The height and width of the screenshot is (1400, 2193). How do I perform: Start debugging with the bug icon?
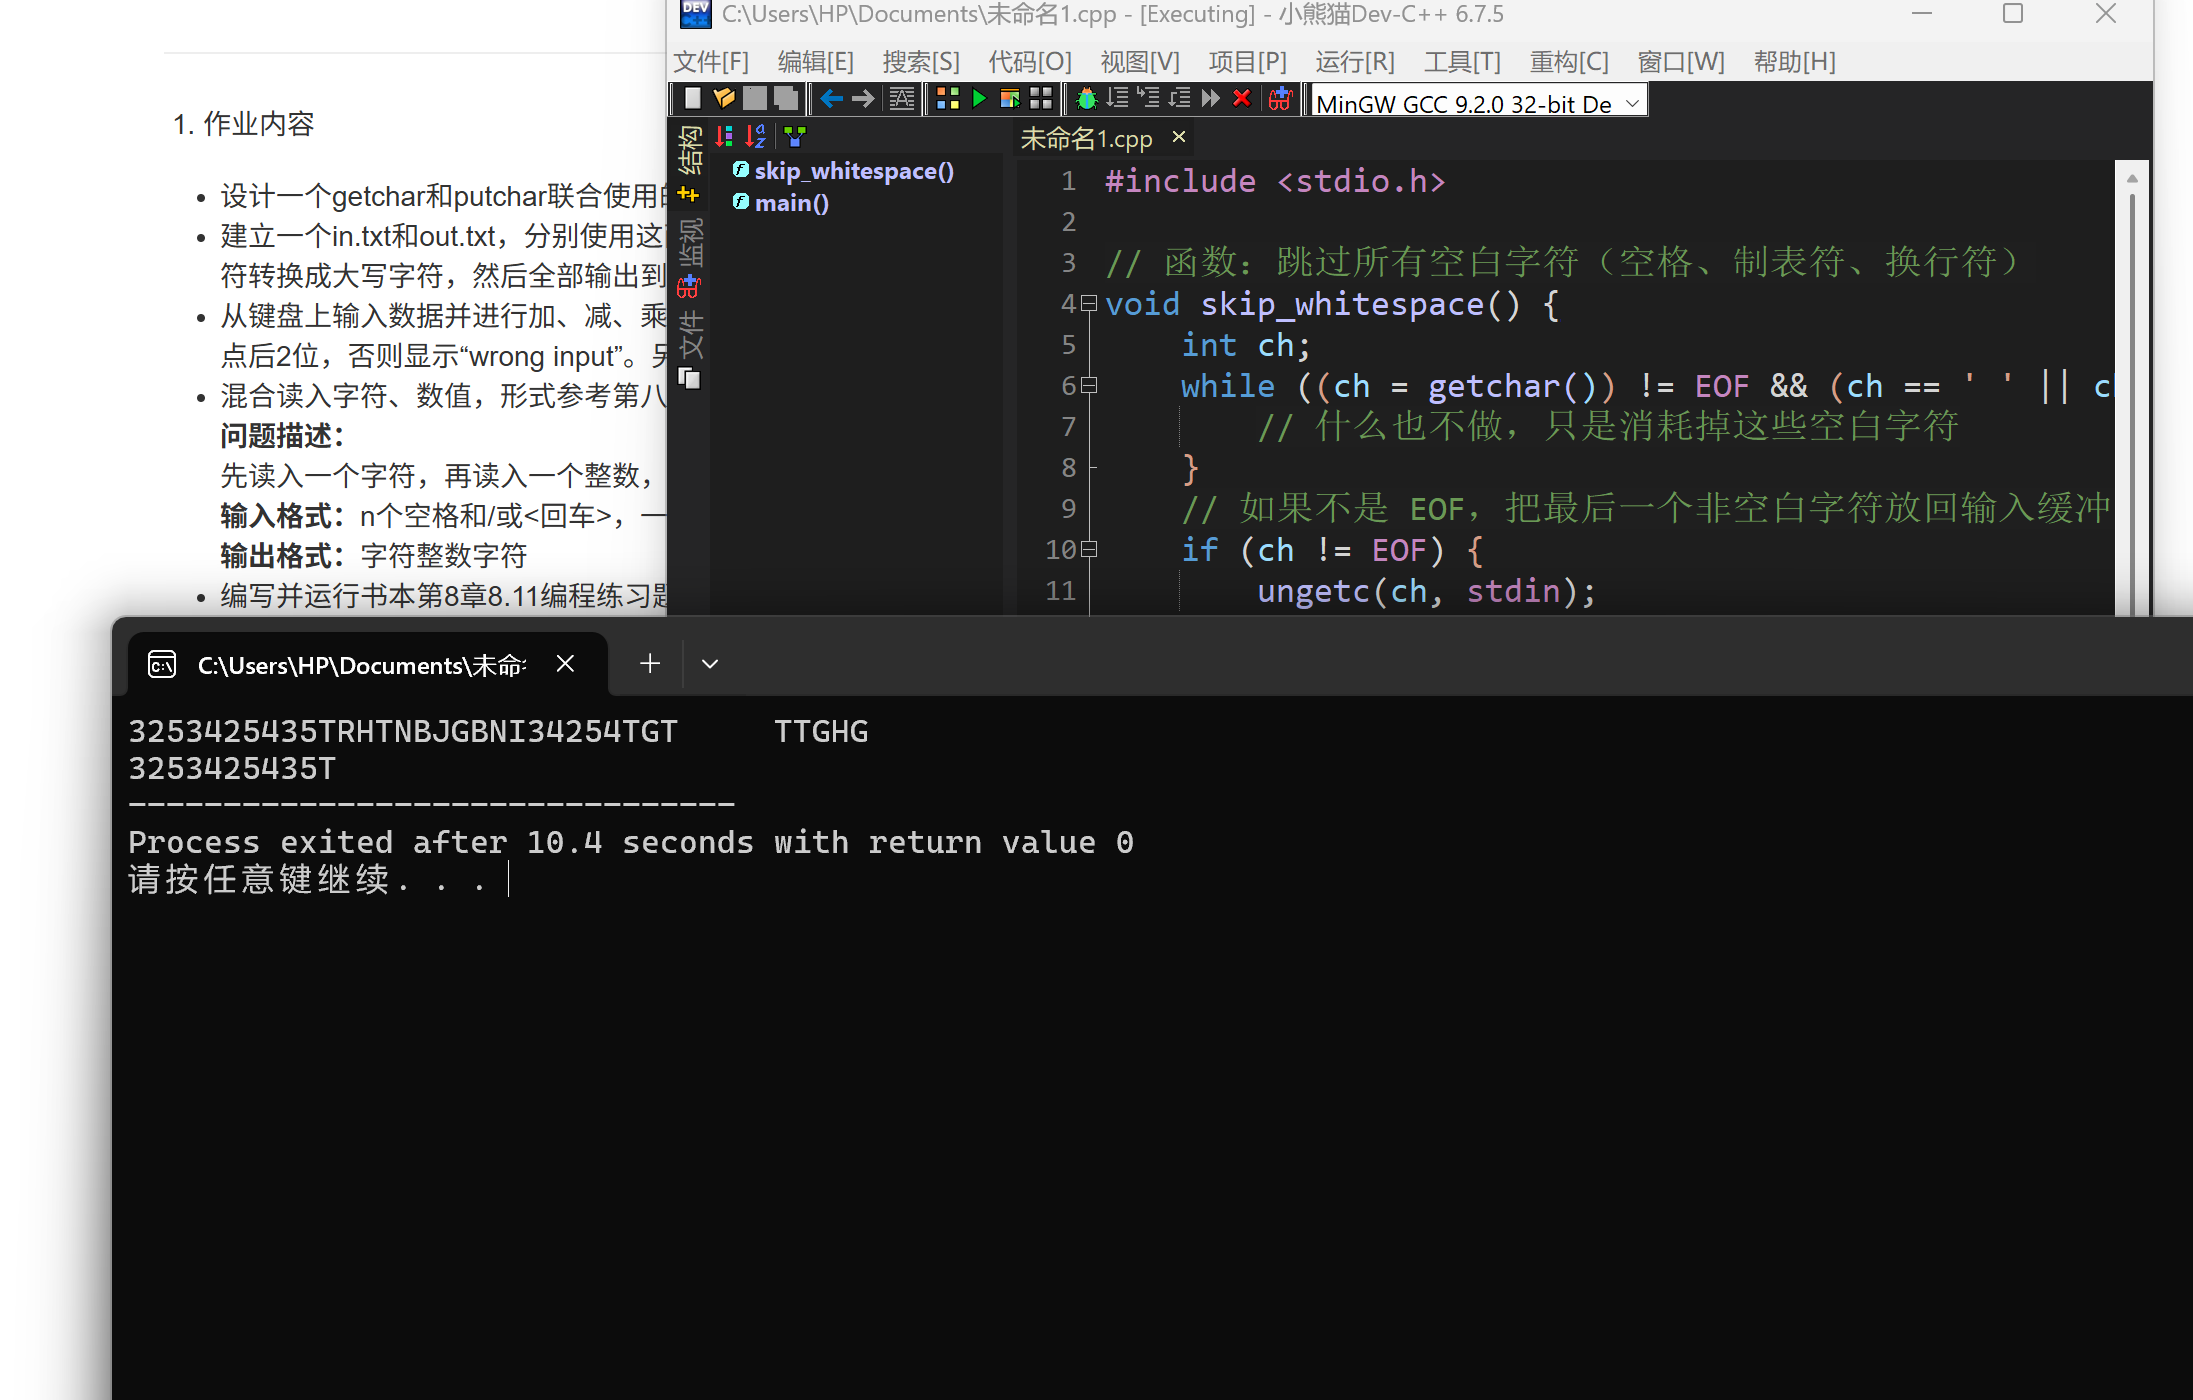tap(1086, 98)
